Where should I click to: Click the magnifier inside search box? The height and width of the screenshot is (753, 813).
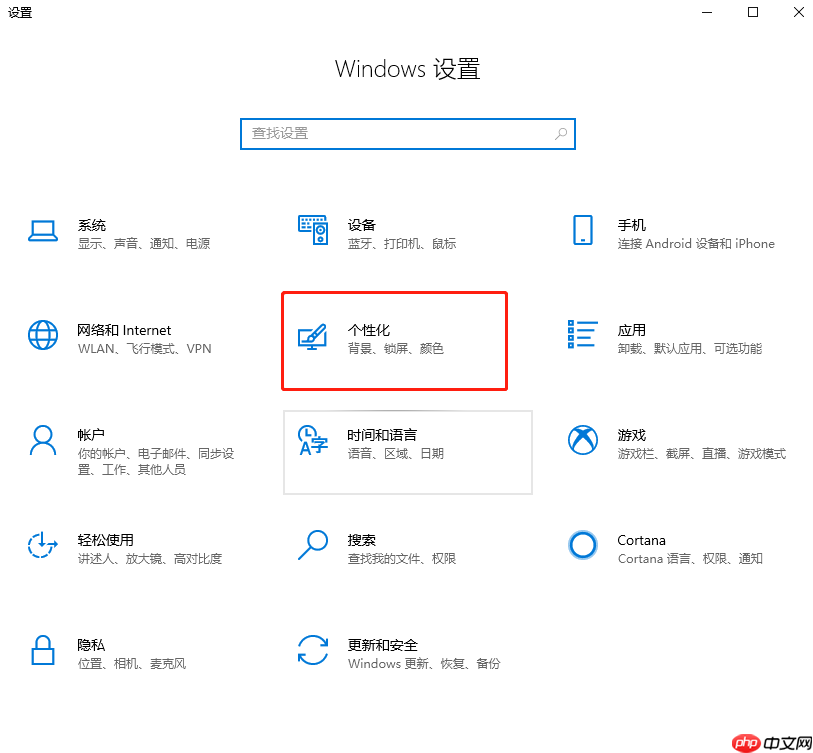560,134
